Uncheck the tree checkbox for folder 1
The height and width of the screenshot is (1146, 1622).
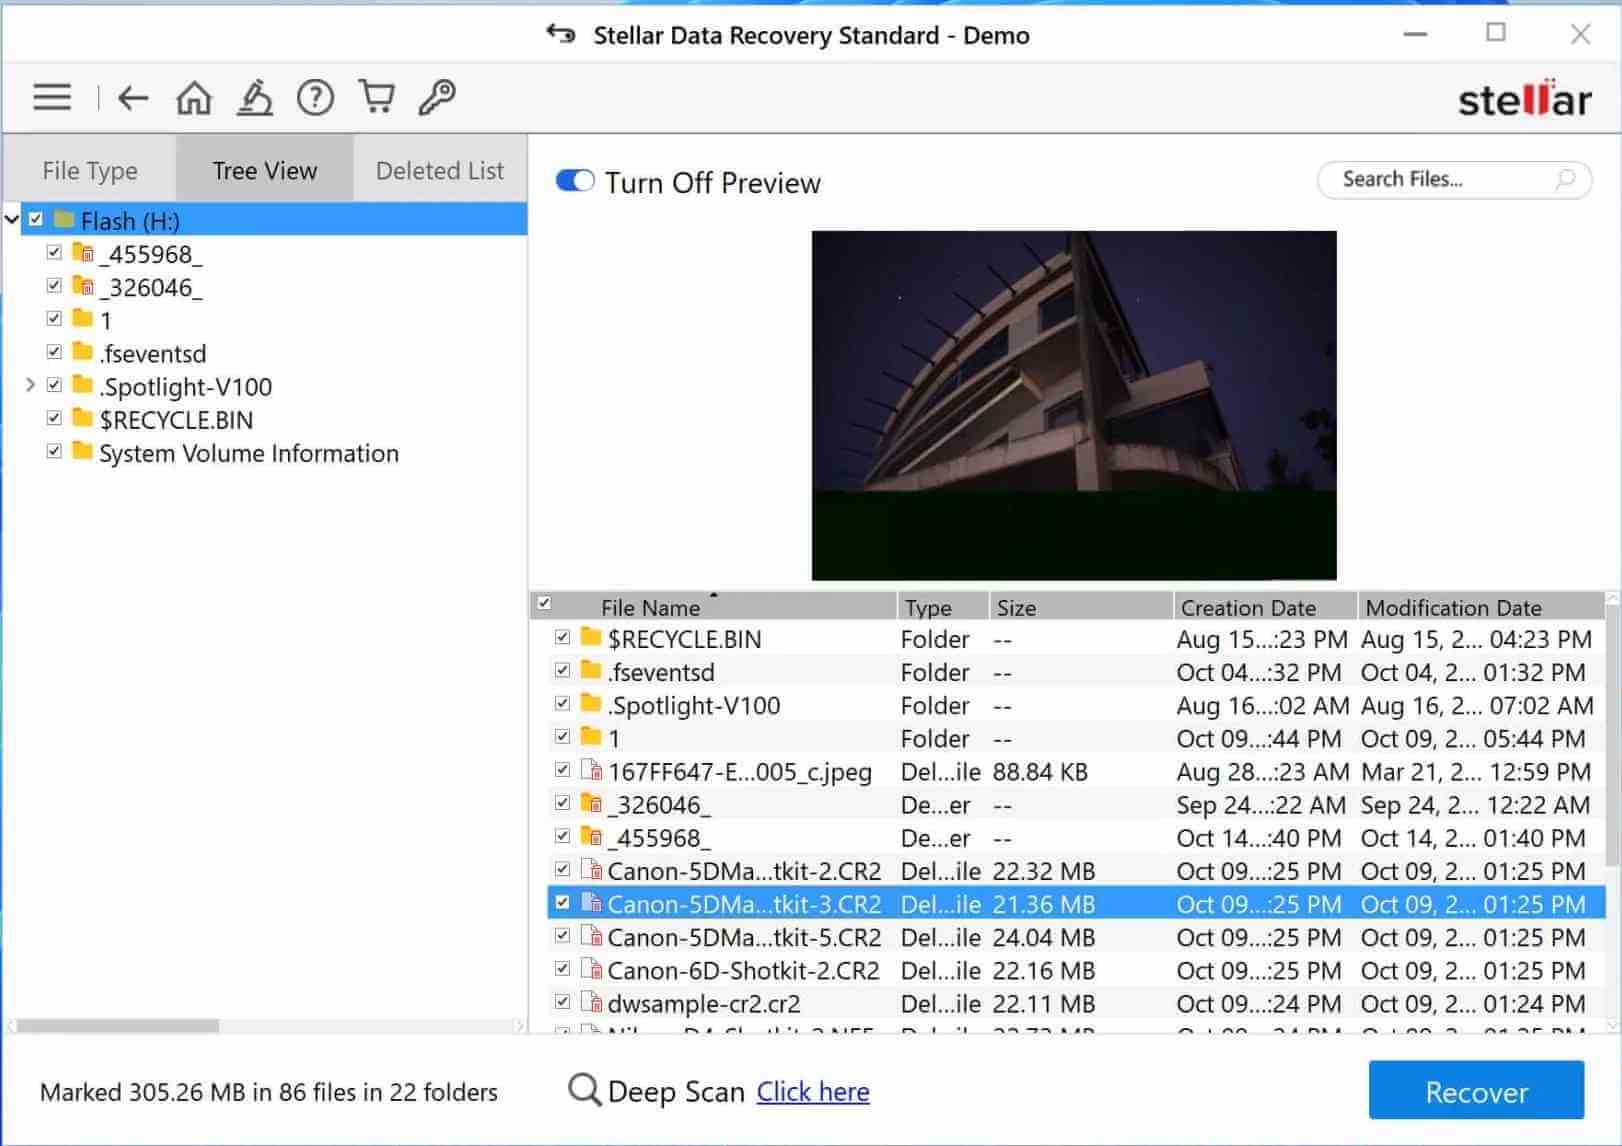click(x=54, y=319)
